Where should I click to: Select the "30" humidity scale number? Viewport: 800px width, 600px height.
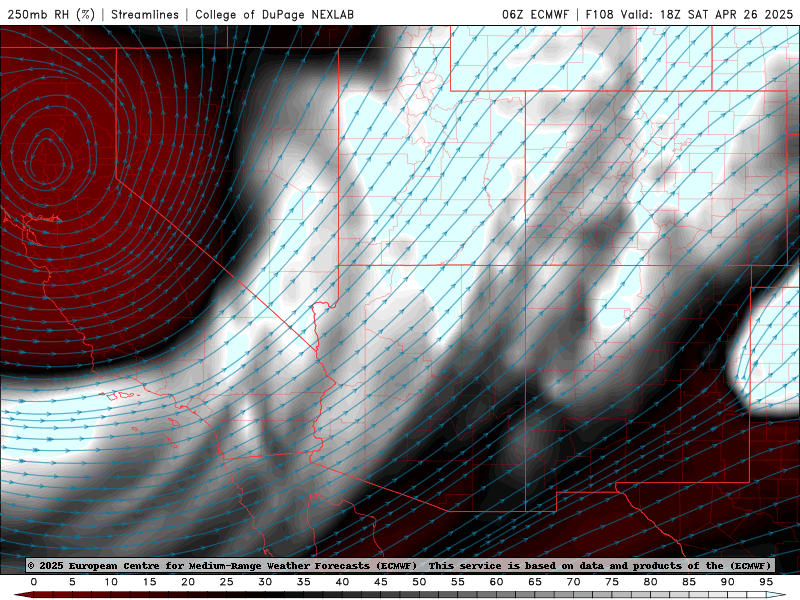pos(265,582)
